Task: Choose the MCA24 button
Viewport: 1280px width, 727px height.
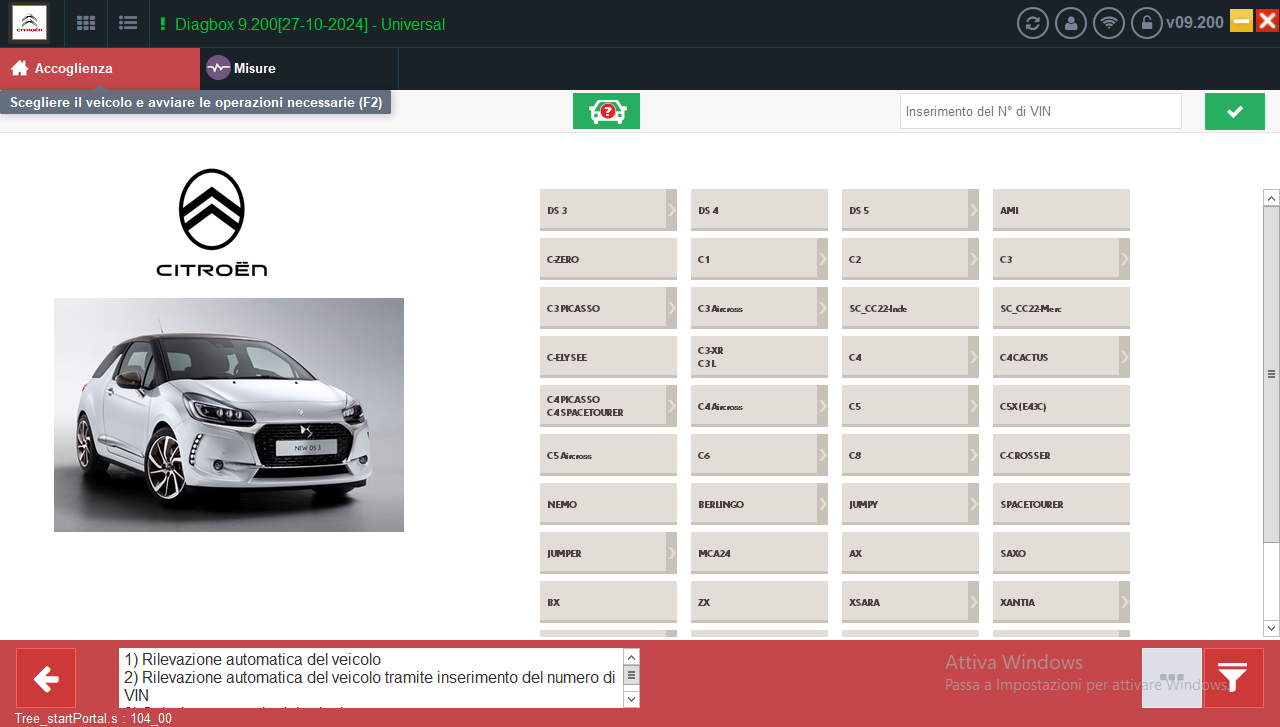Action: pyautogui.click(x=759, y=553)
